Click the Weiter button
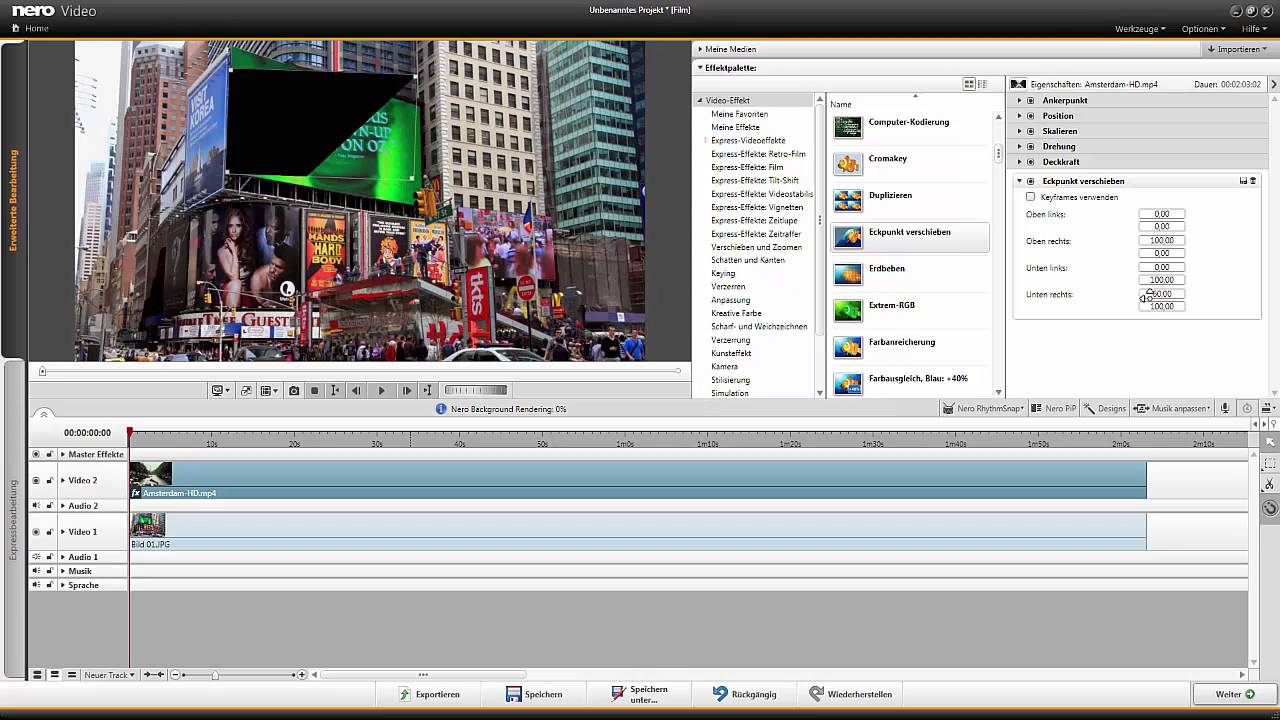 (1234, 694)
